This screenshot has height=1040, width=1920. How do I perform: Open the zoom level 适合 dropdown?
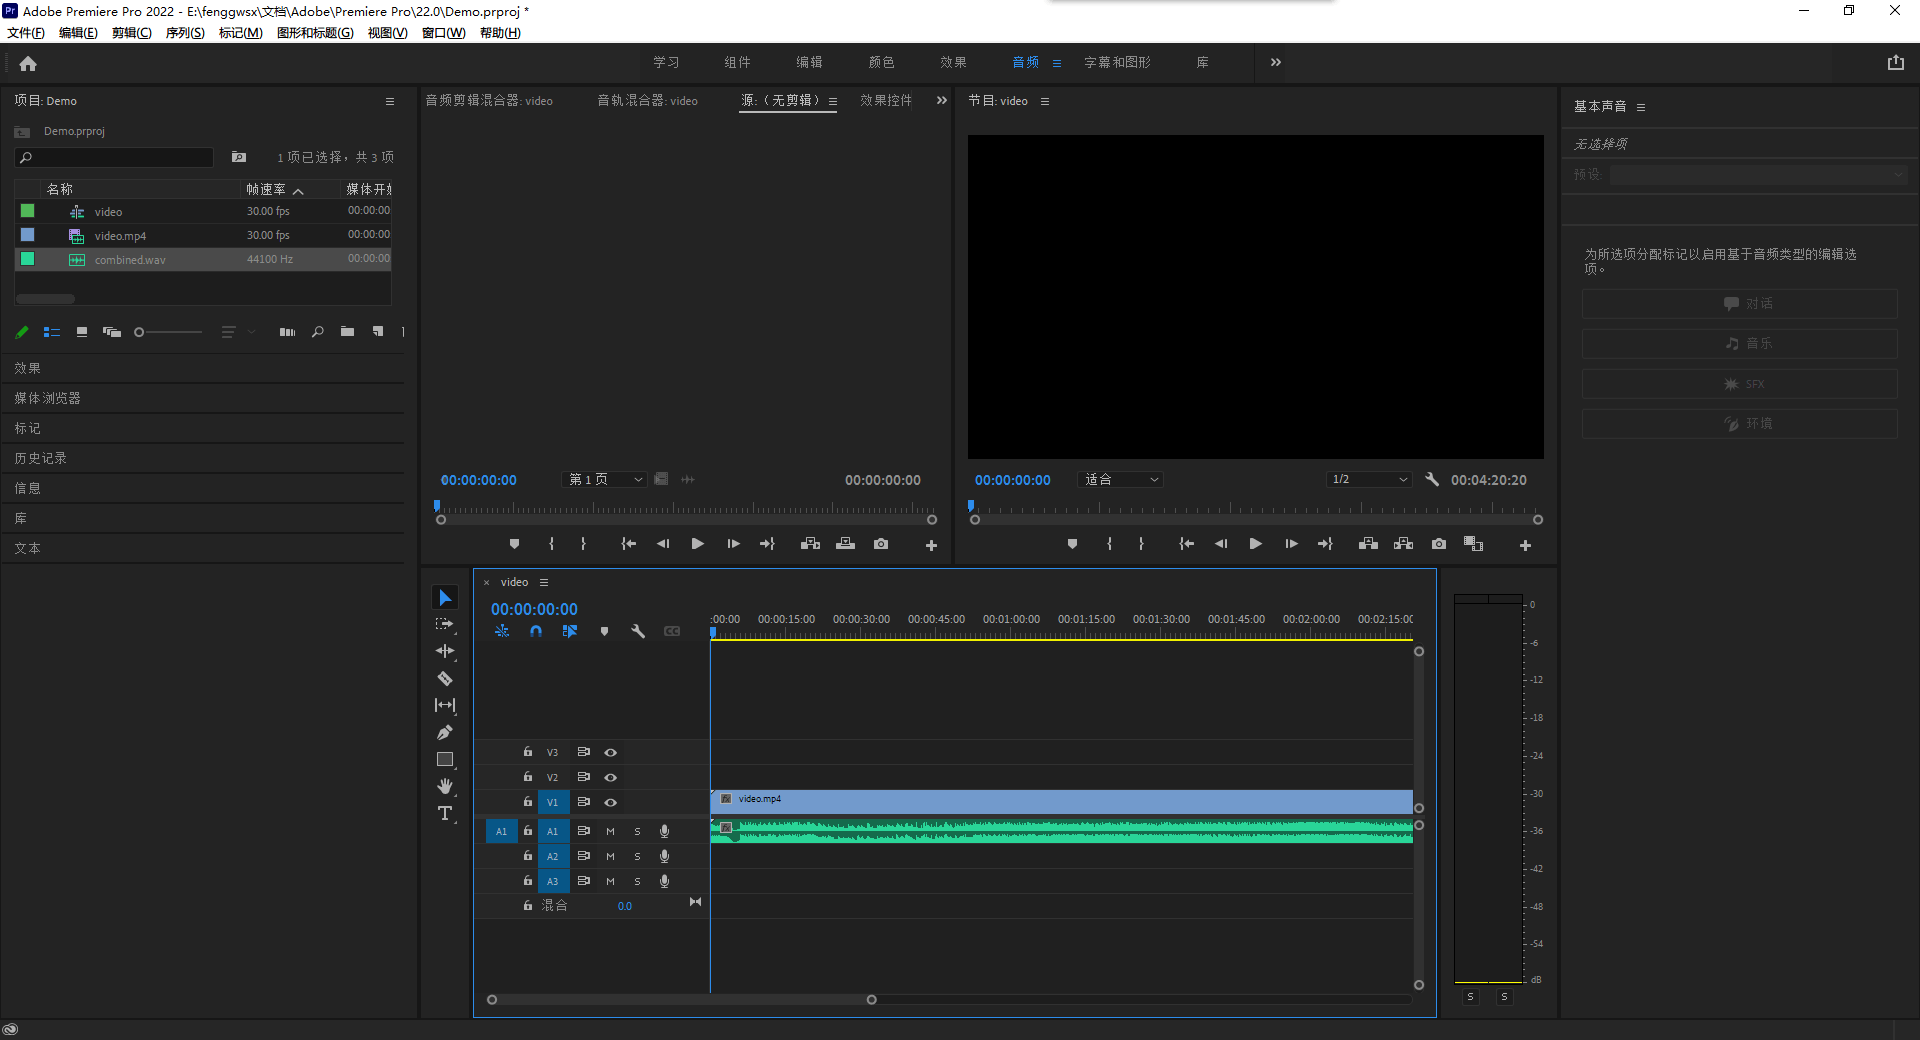(x=1121, y=480)
